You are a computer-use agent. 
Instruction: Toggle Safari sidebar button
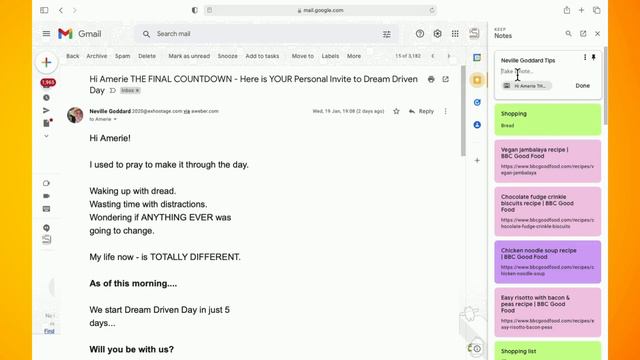coord(44,10)
